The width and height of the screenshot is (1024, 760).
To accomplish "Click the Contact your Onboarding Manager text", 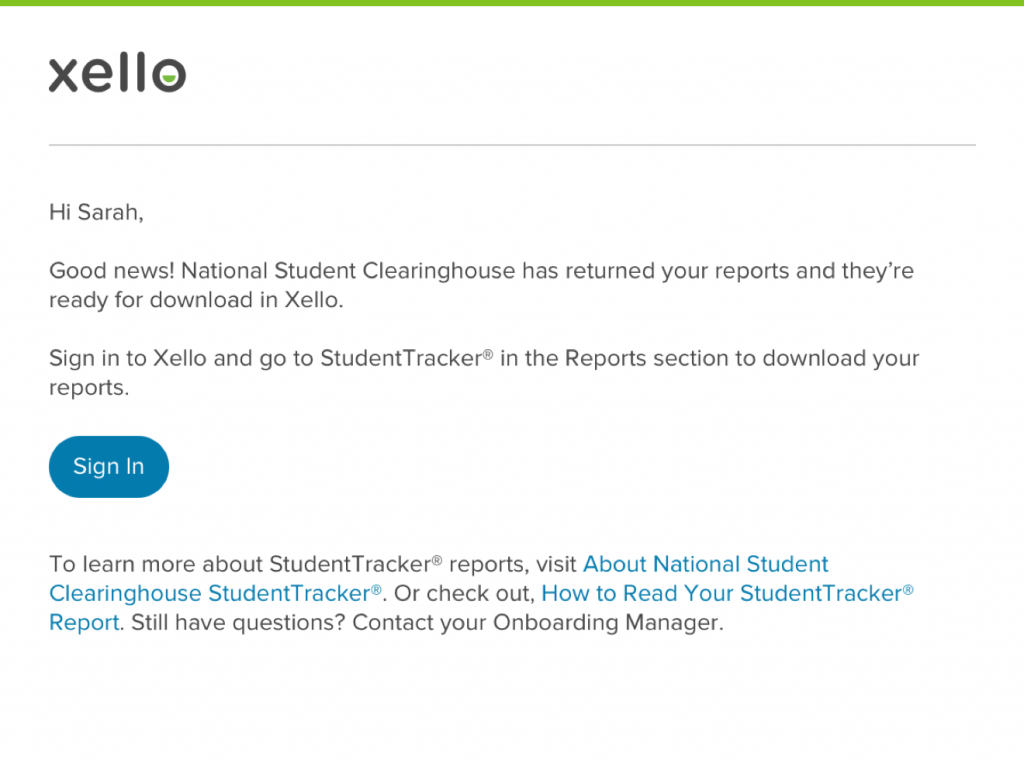I will (538, 622).
